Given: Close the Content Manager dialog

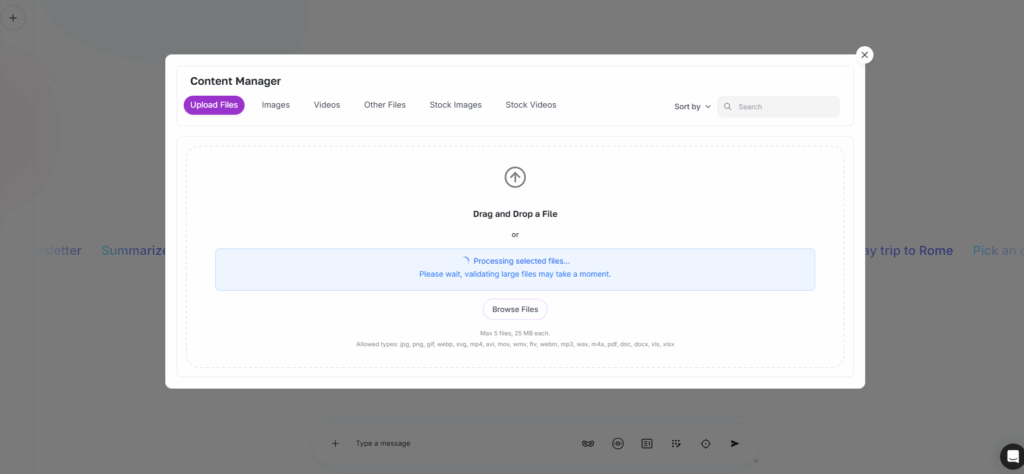Looking at the screenshot, I should [x=865, y=55].
